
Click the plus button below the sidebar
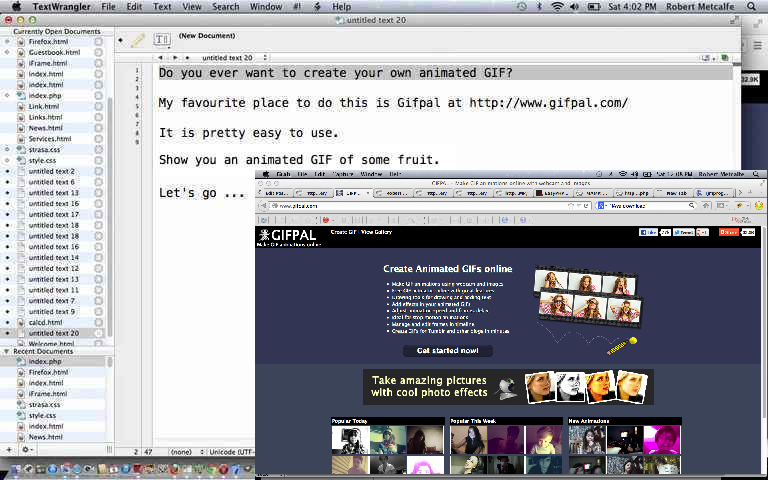[x=9, y=449]
